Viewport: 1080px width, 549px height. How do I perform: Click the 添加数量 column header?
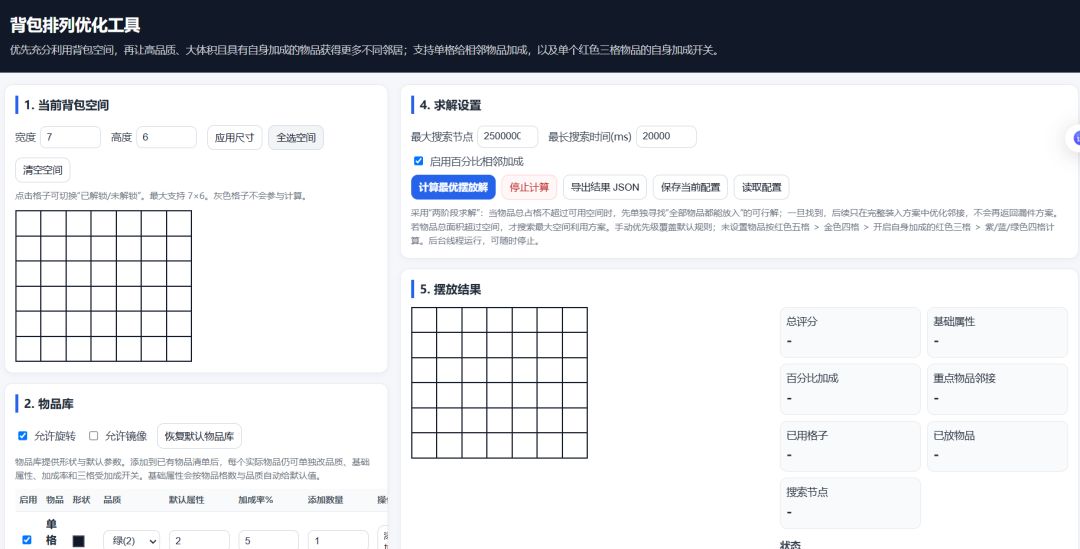[x=326, y=499]
